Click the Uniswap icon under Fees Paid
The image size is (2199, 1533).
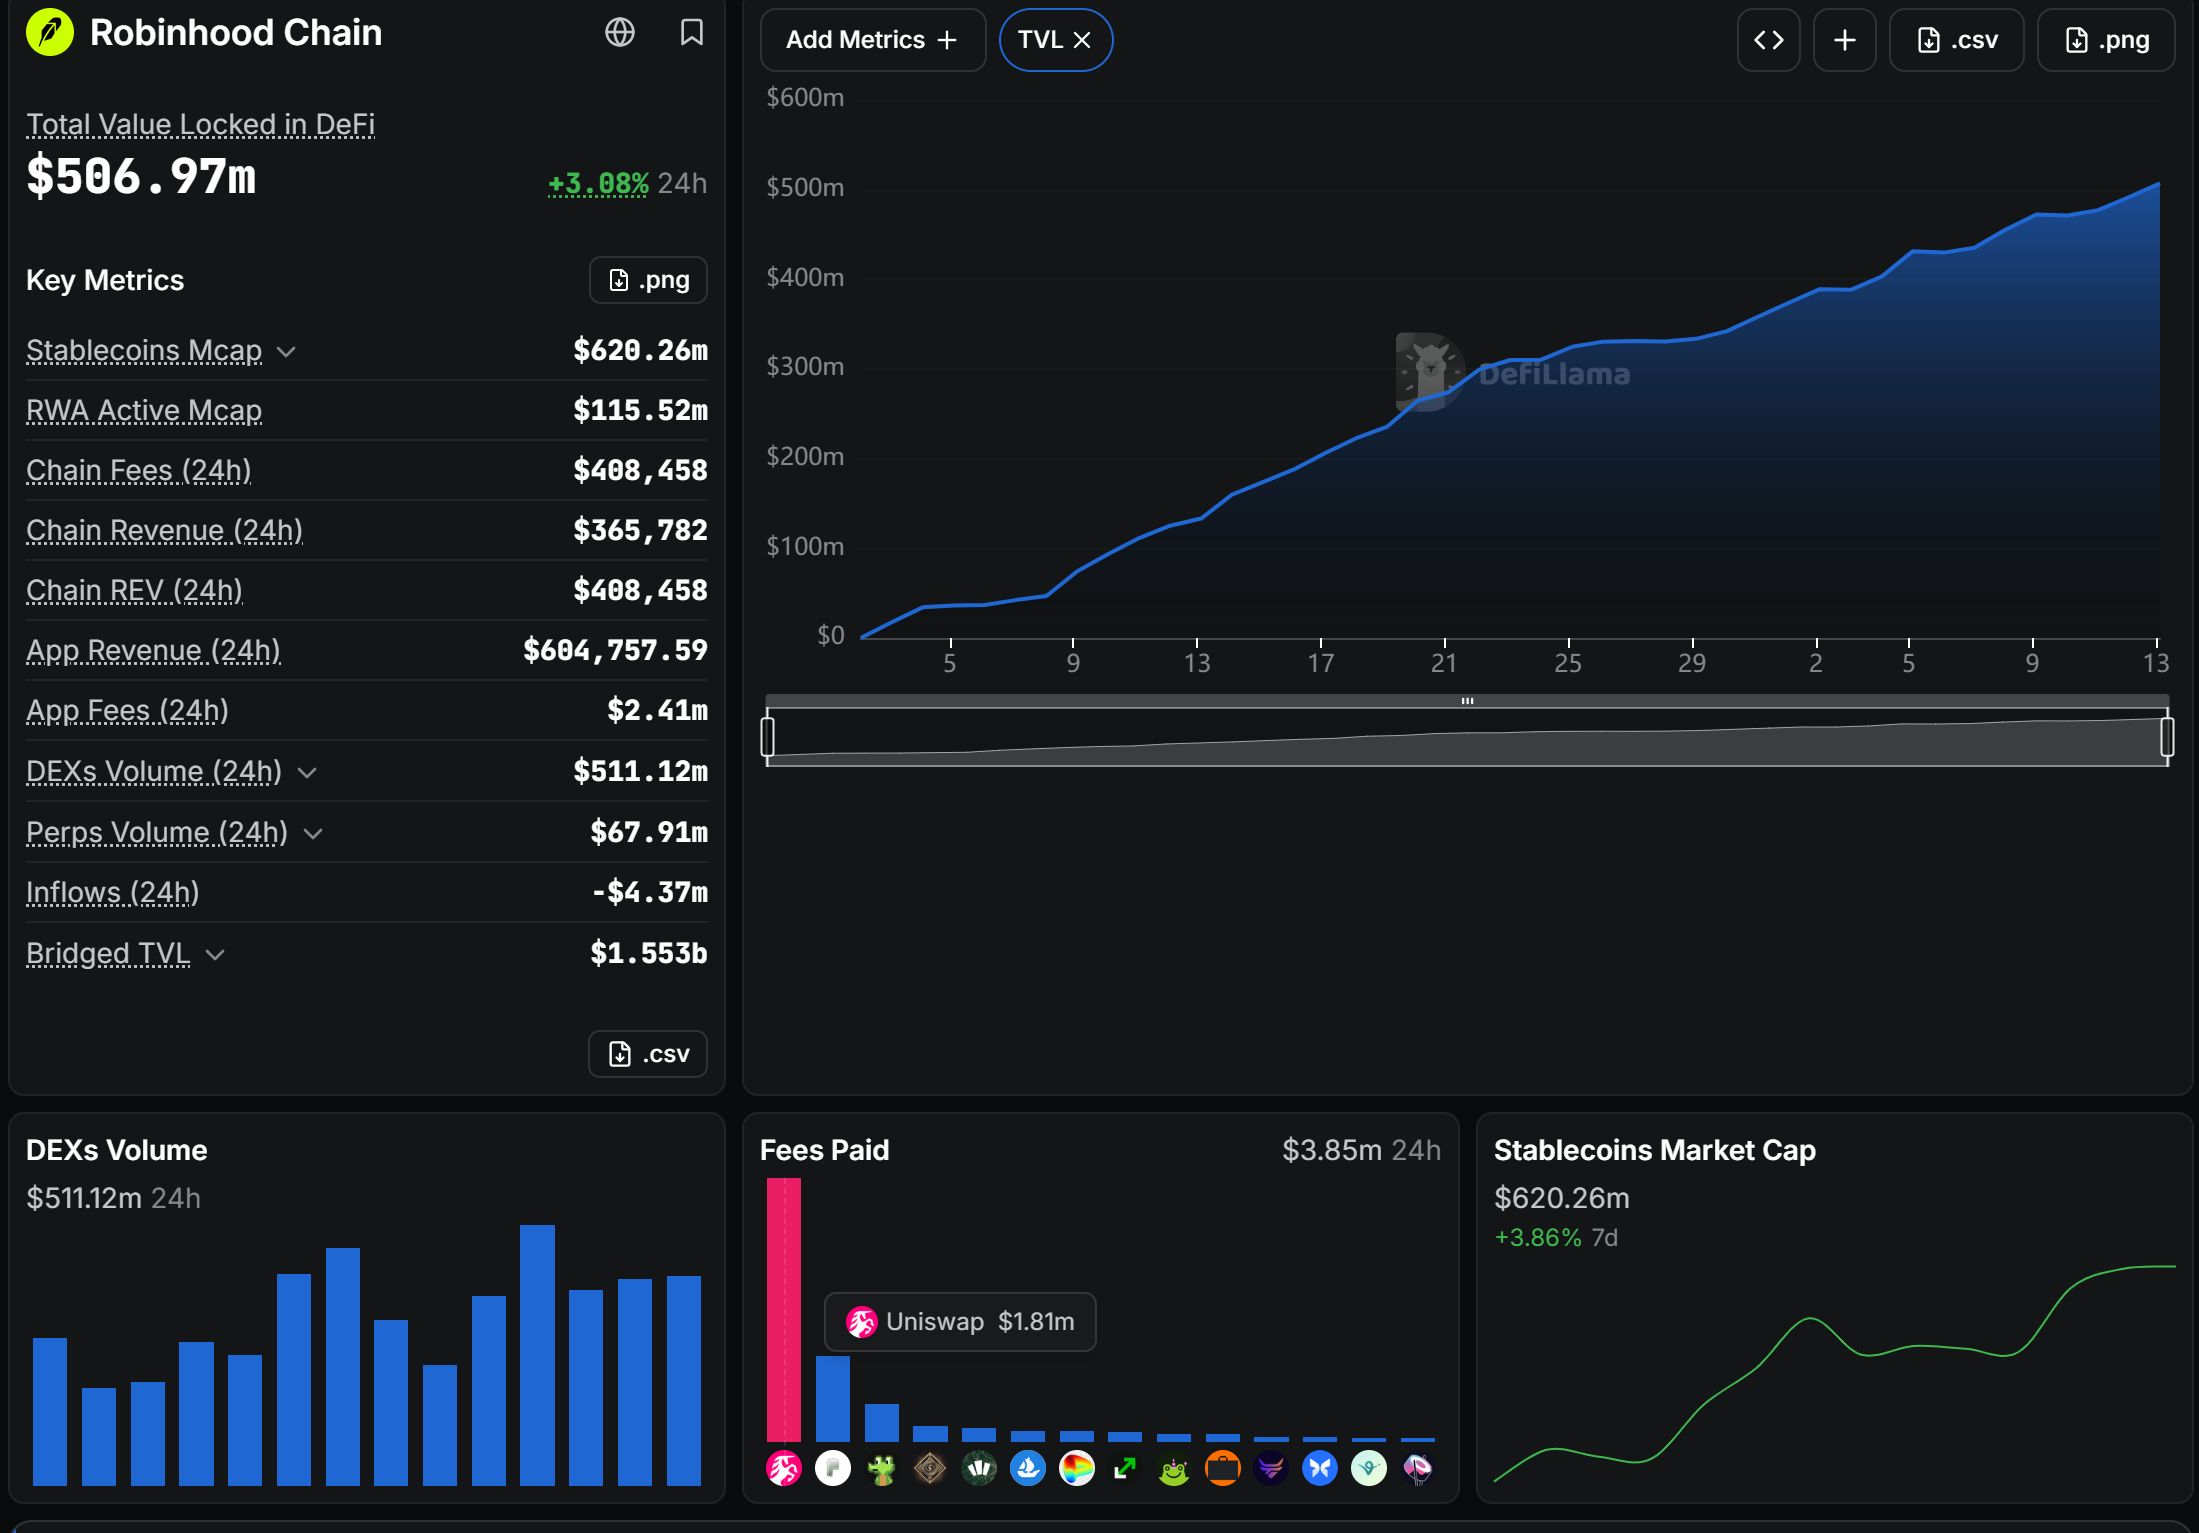pos(784,1468)
